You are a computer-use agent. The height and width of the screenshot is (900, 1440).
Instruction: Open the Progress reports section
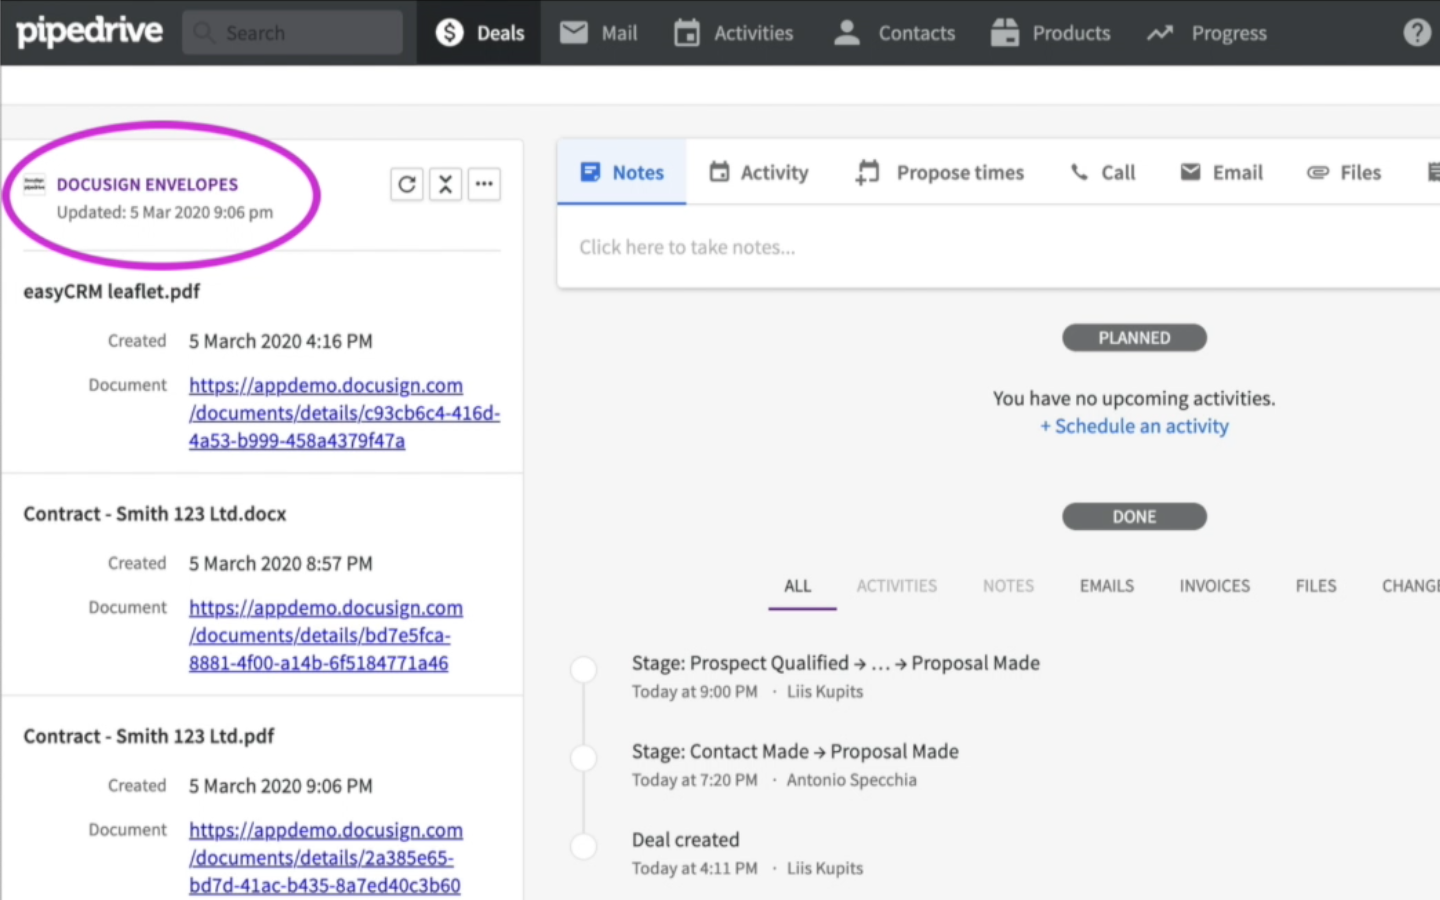click(x=1207, y=33)
